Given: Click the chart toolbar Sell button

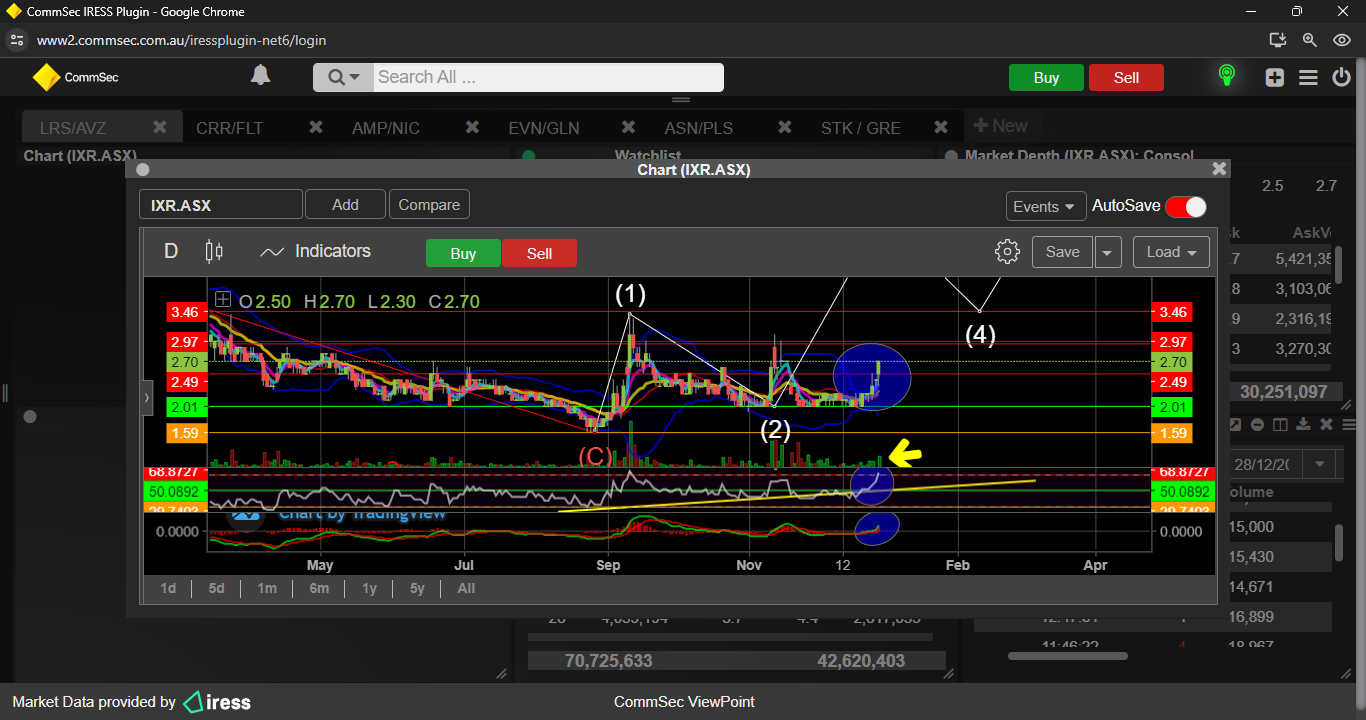Looking at the screenshot, I should [x=539, y=253].
